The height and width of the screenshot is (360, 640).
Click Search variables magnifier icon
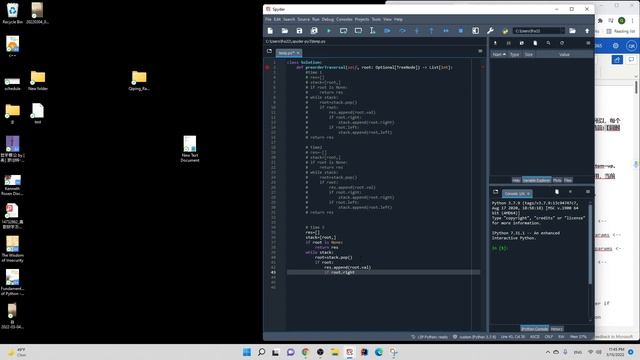[x=549, y=43]
